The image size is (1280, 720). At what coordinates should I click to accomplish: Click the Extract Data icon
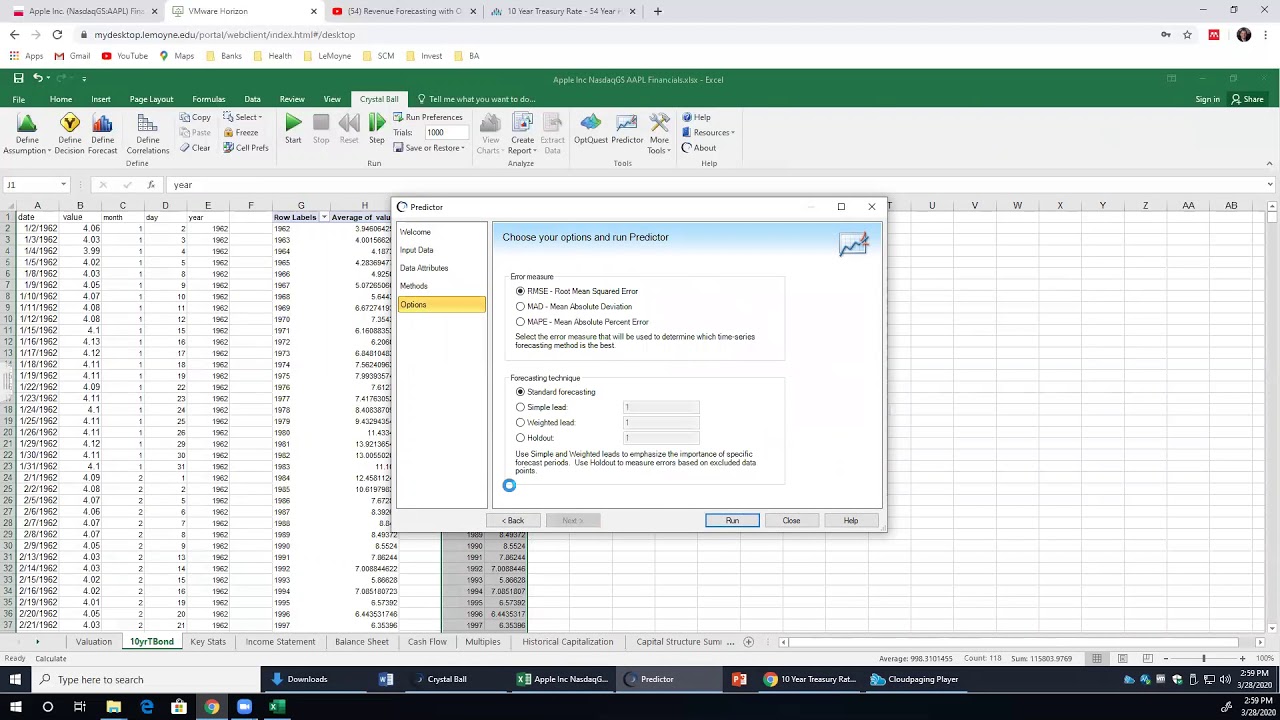click(x=552, y=123)
